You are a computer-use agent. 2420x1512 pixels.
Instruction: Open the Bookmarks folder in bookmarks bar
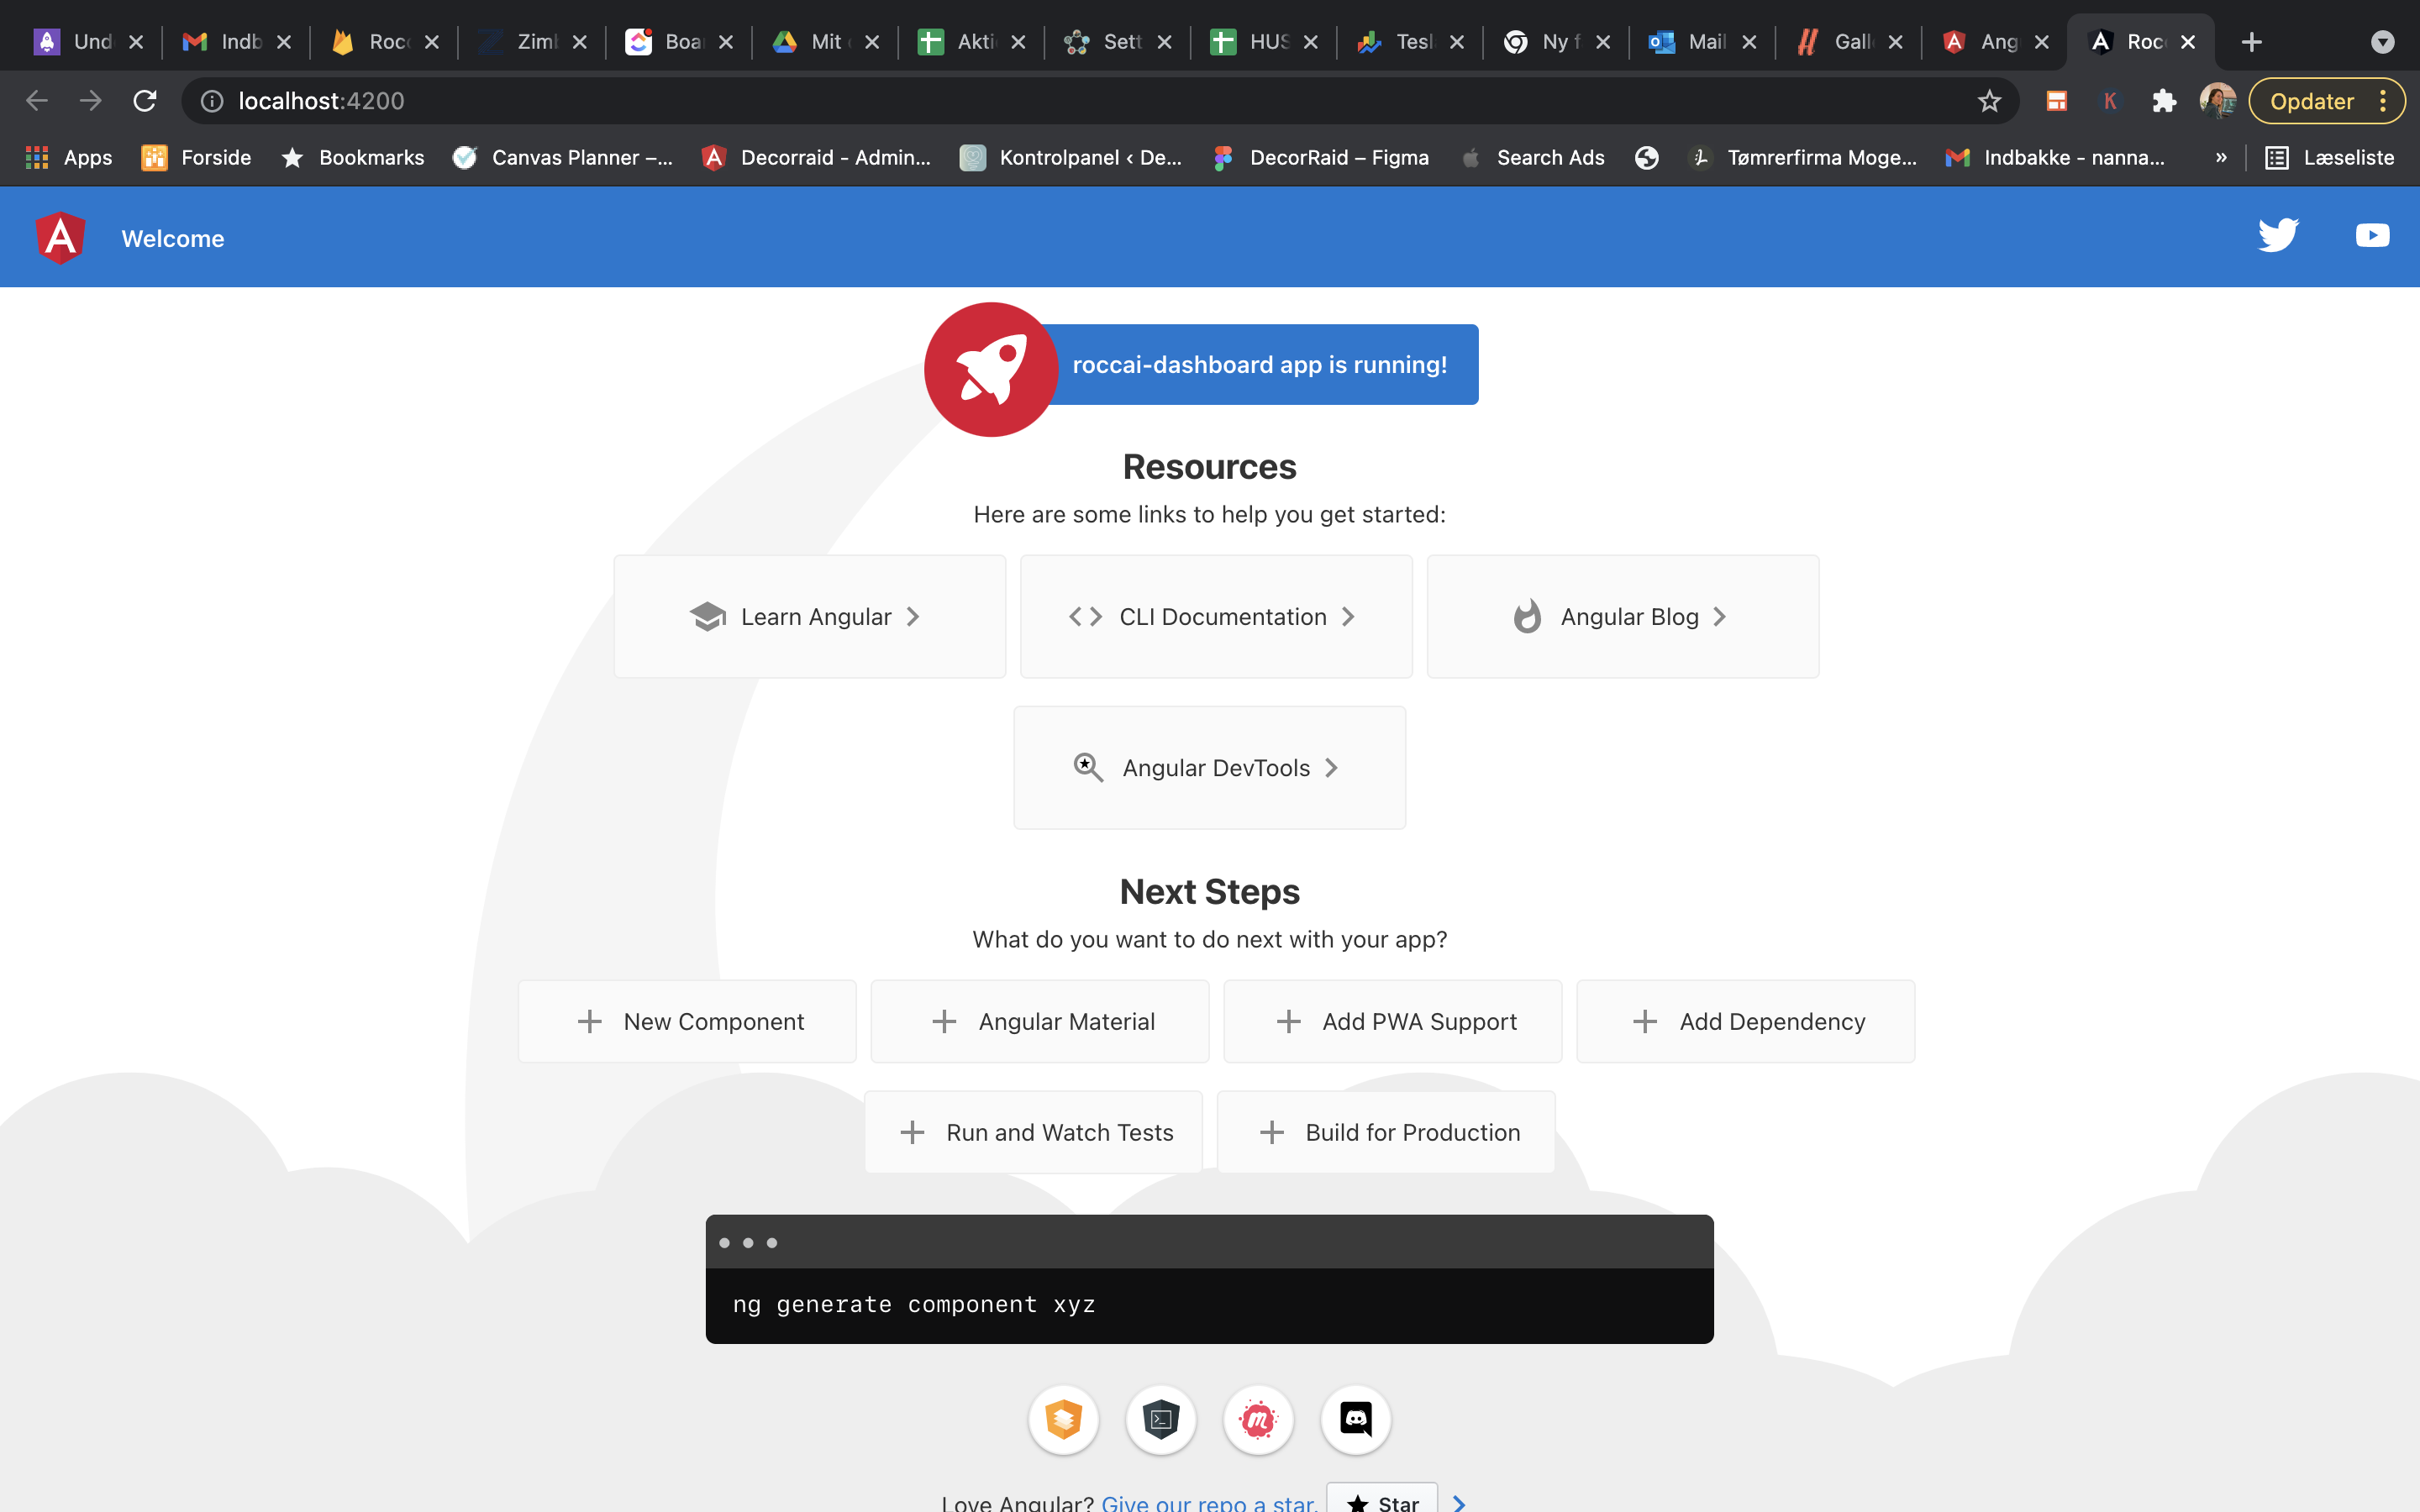click(353, 157)
